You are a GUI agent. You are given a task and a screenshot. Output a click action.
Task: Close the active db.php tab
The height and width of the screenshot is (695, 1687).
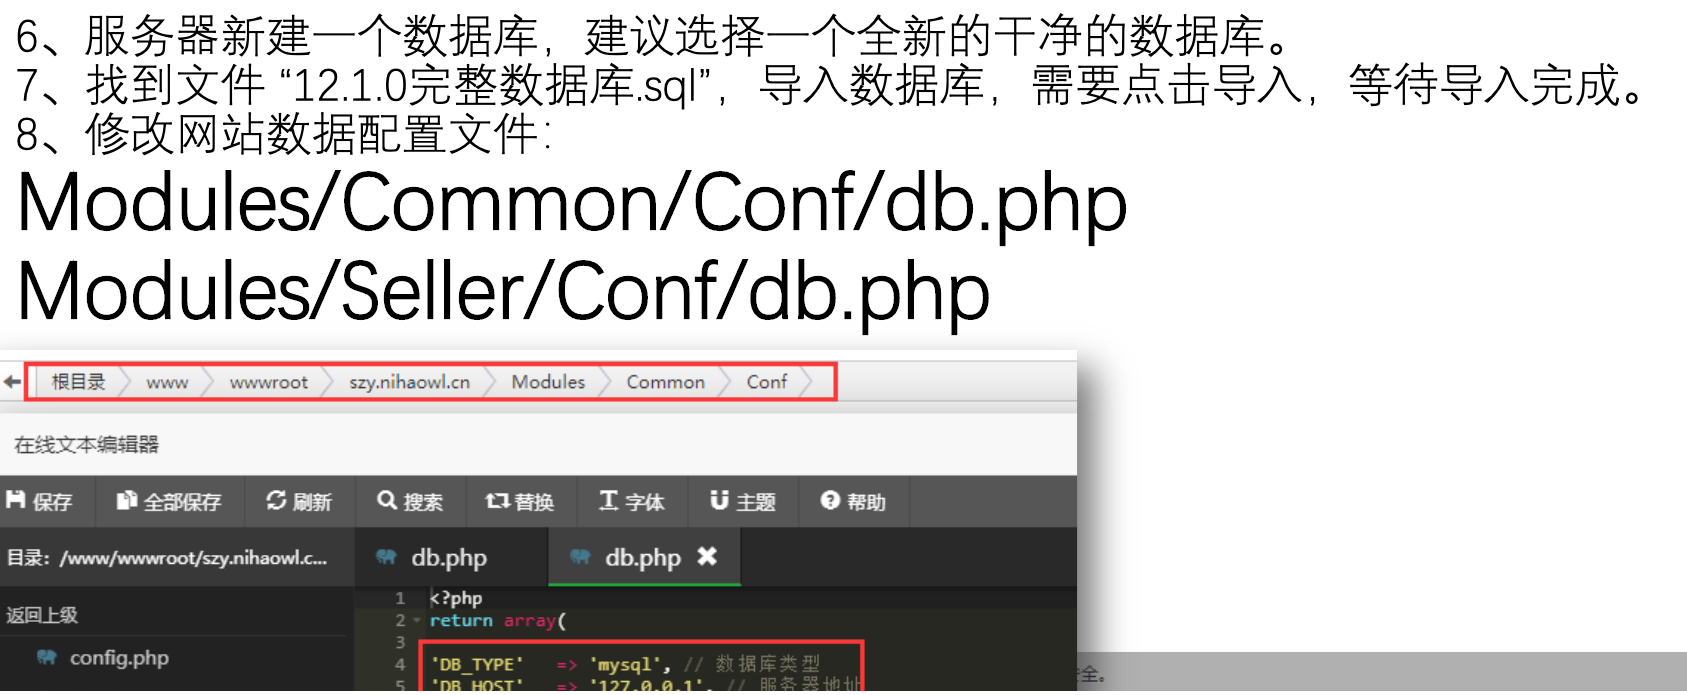pyautogui.click(x=707, y=556)
